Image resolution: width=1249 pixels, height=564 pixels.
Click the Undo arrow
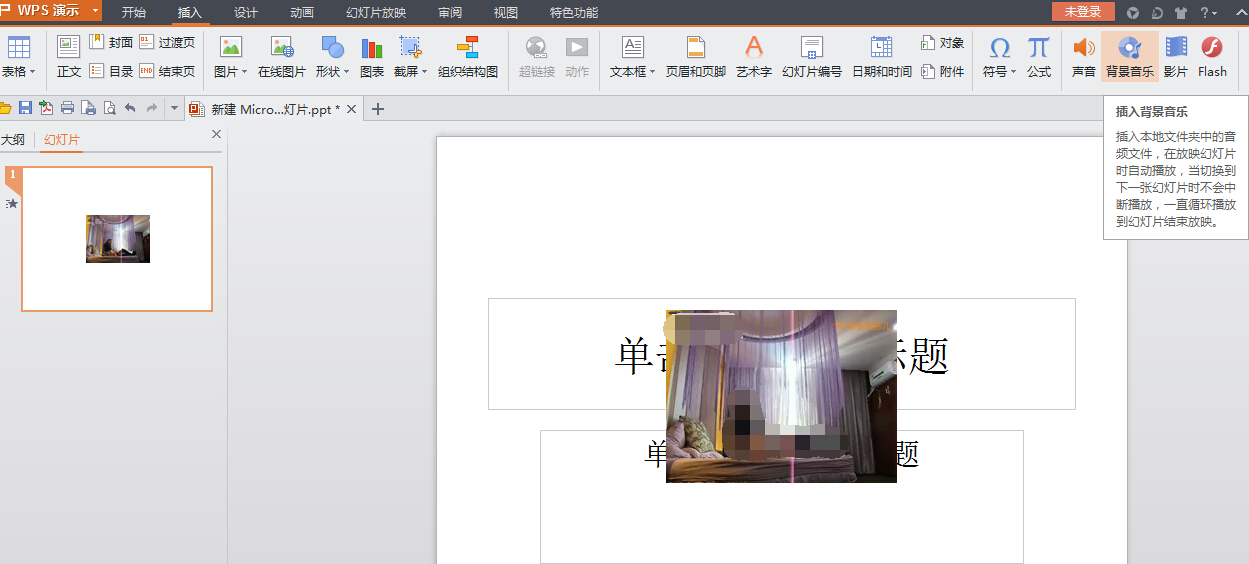130,108
